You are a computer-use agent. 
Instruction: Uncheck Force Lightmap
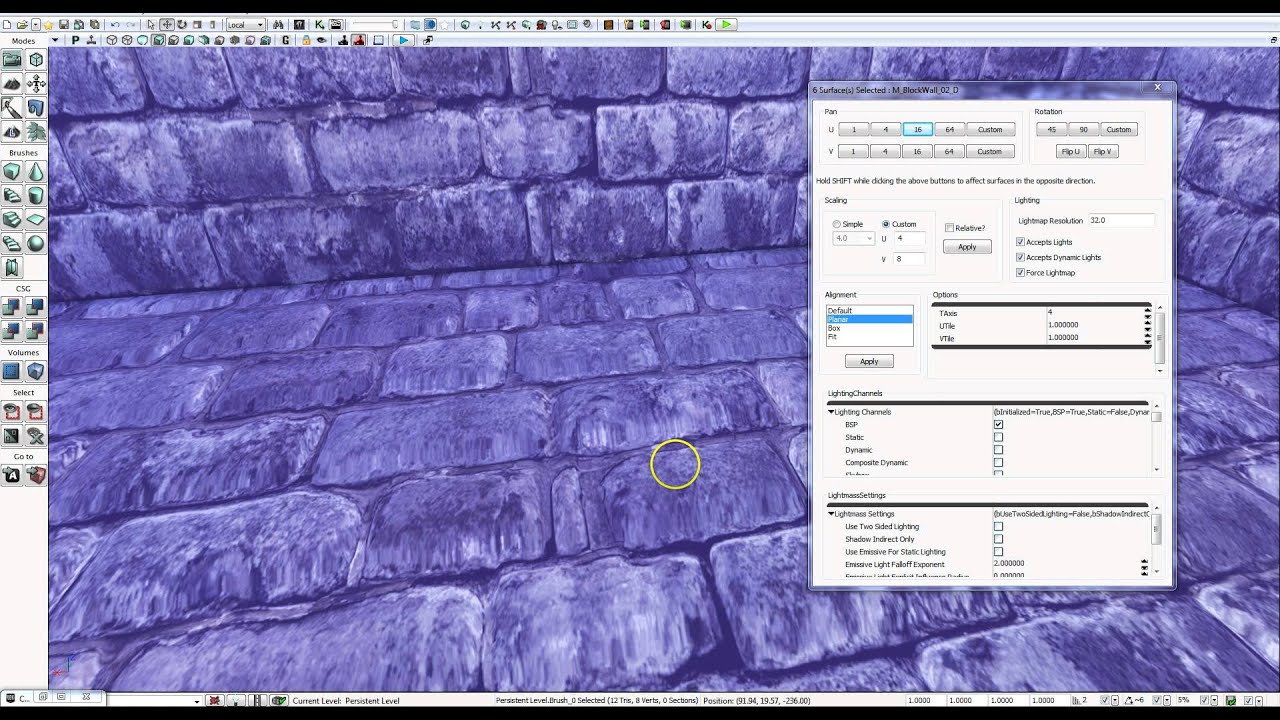point(1020,272)
